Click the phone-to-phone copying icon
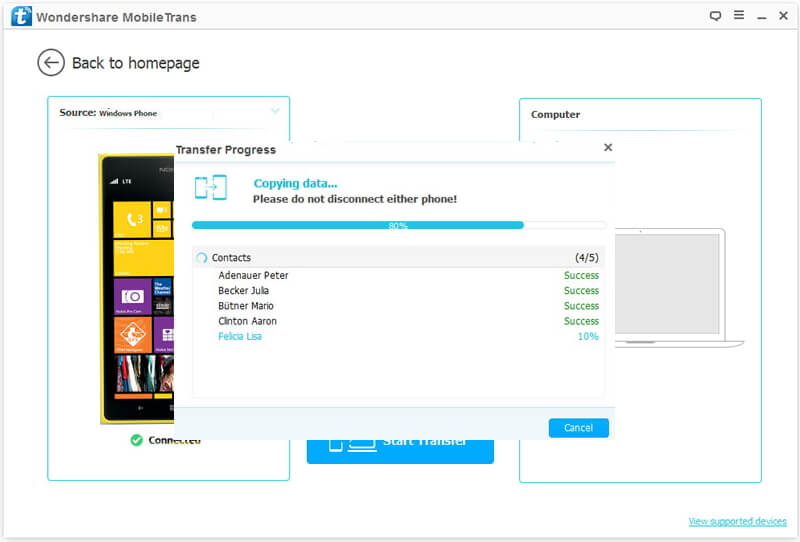 [x=210, y=188]
